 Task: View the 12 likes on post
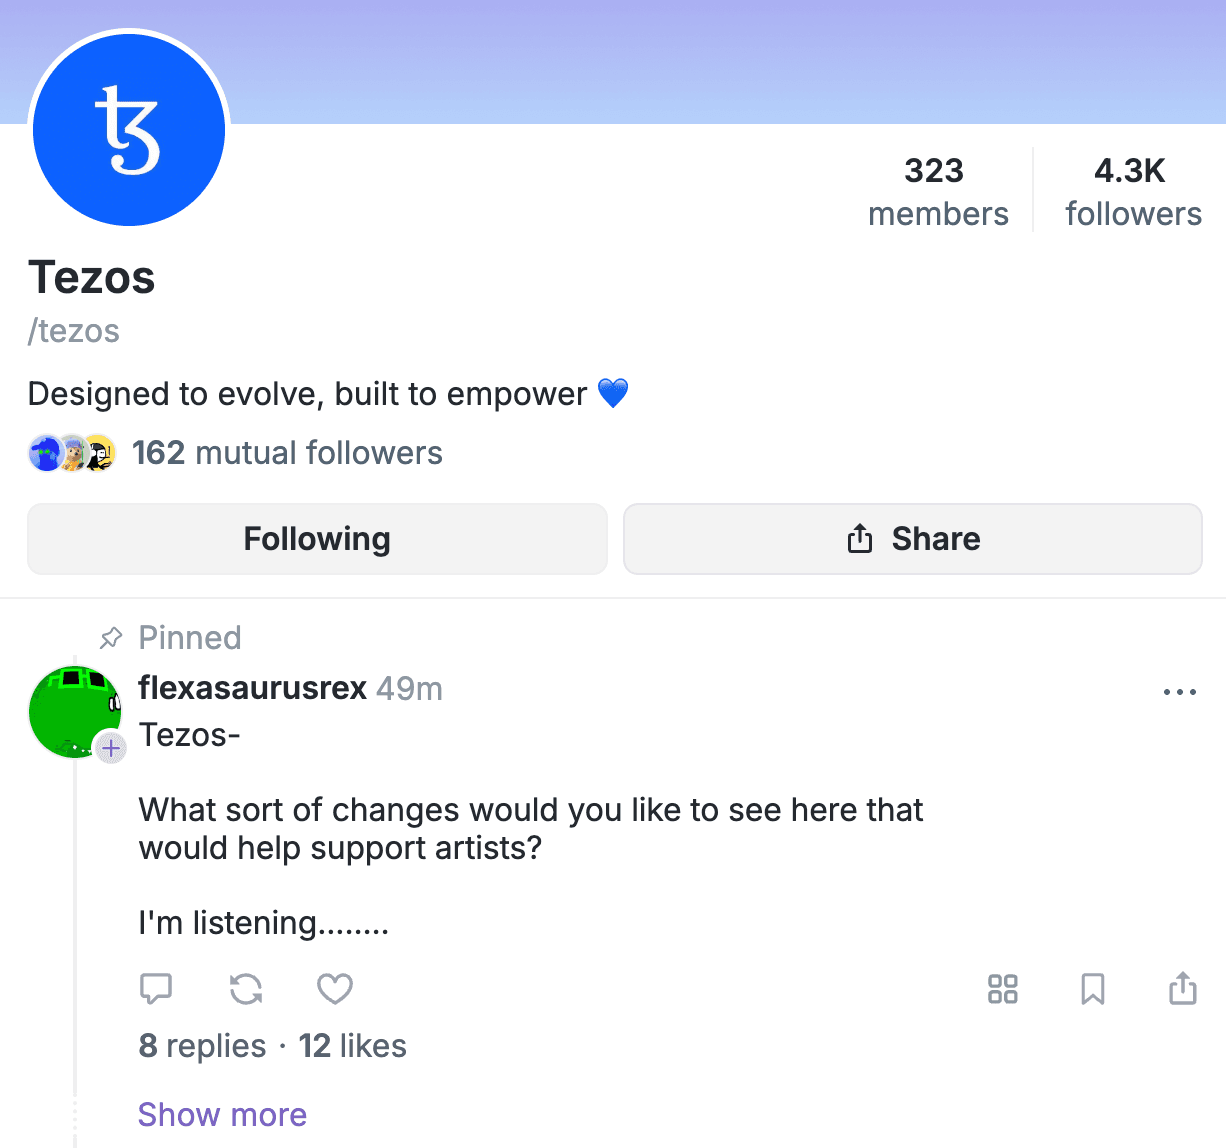[352, 1046]
